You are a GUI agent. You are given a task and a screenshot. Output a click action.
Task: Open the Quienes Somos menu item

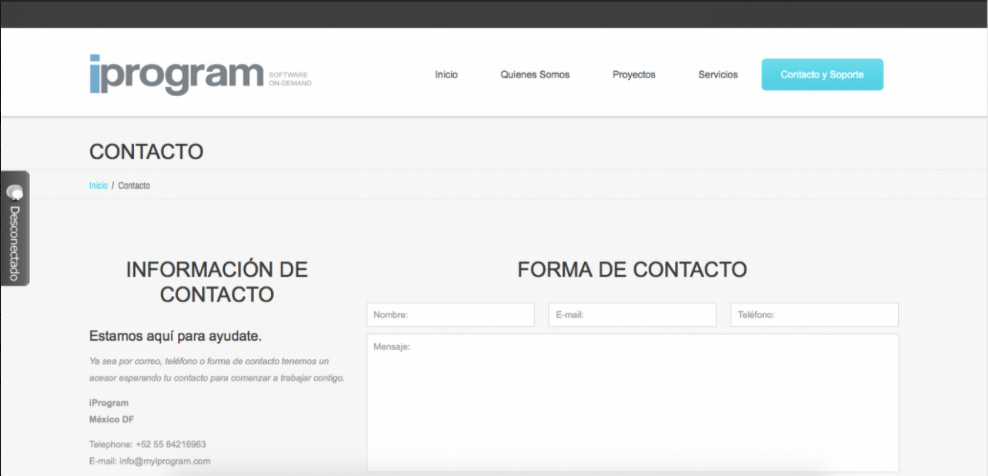pos(535,75)
